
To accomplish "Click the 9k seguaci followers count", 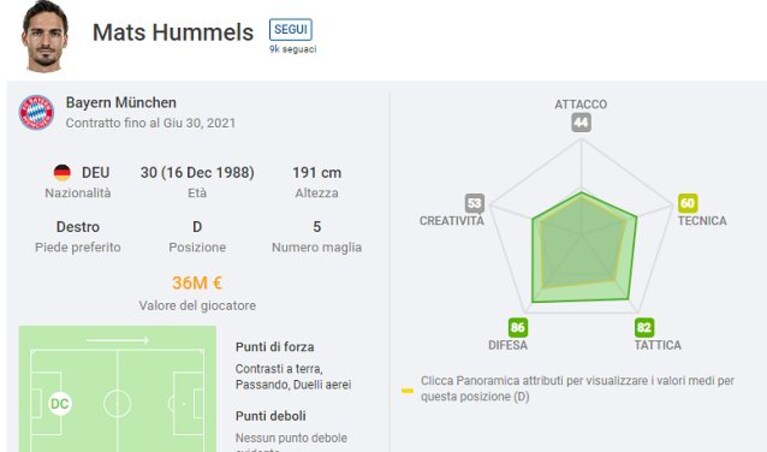I will pyautogui.click(x=293, y=49).
